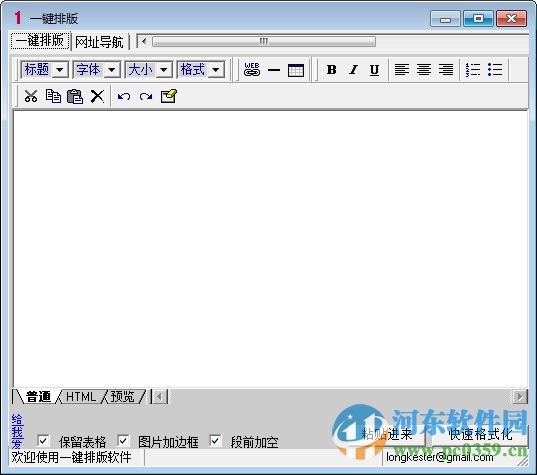537x475 pixels.
Task: Click the yellow highlighter edit icon
Action: 168,96
